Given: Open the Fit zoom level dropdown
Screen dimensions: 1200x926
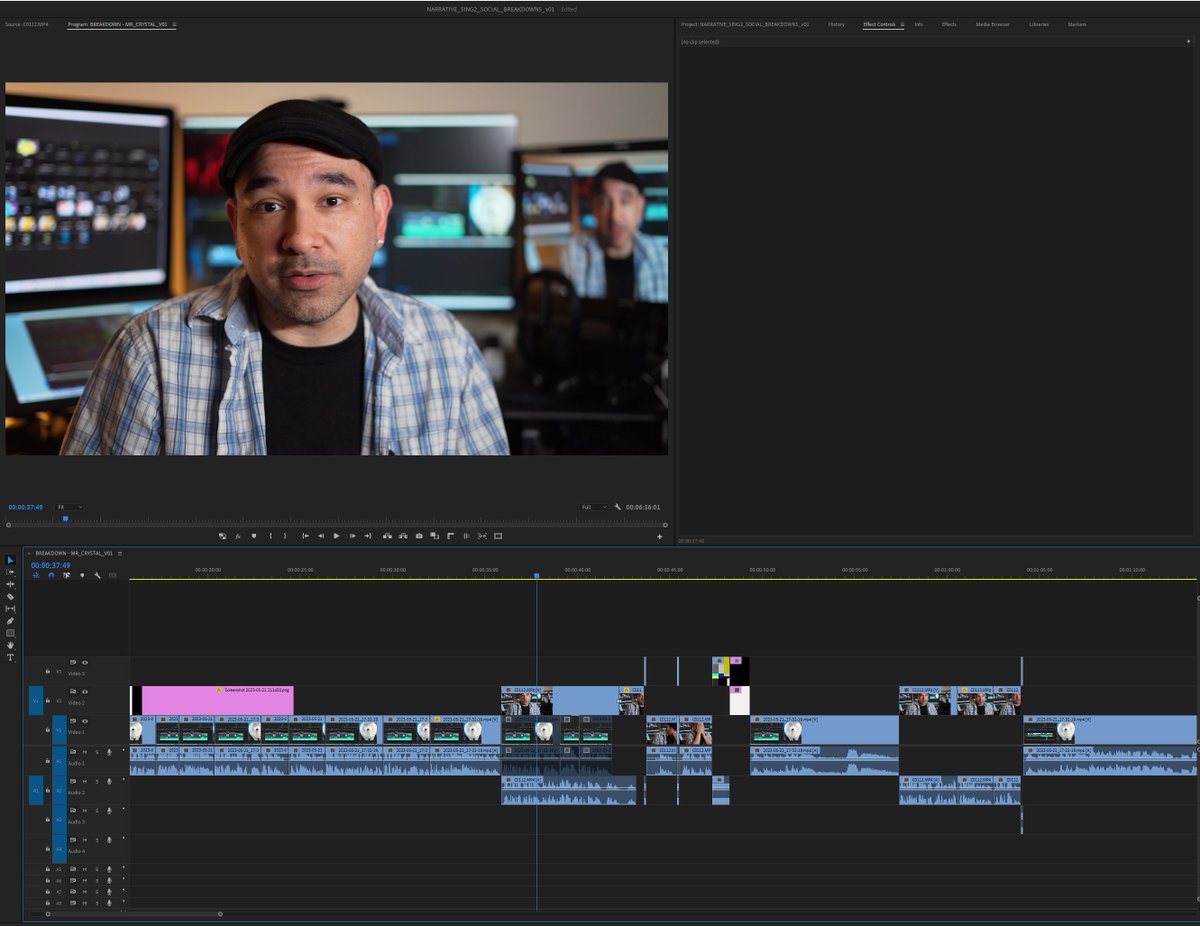Looking at the screenshot, I should tap(70, 507).
